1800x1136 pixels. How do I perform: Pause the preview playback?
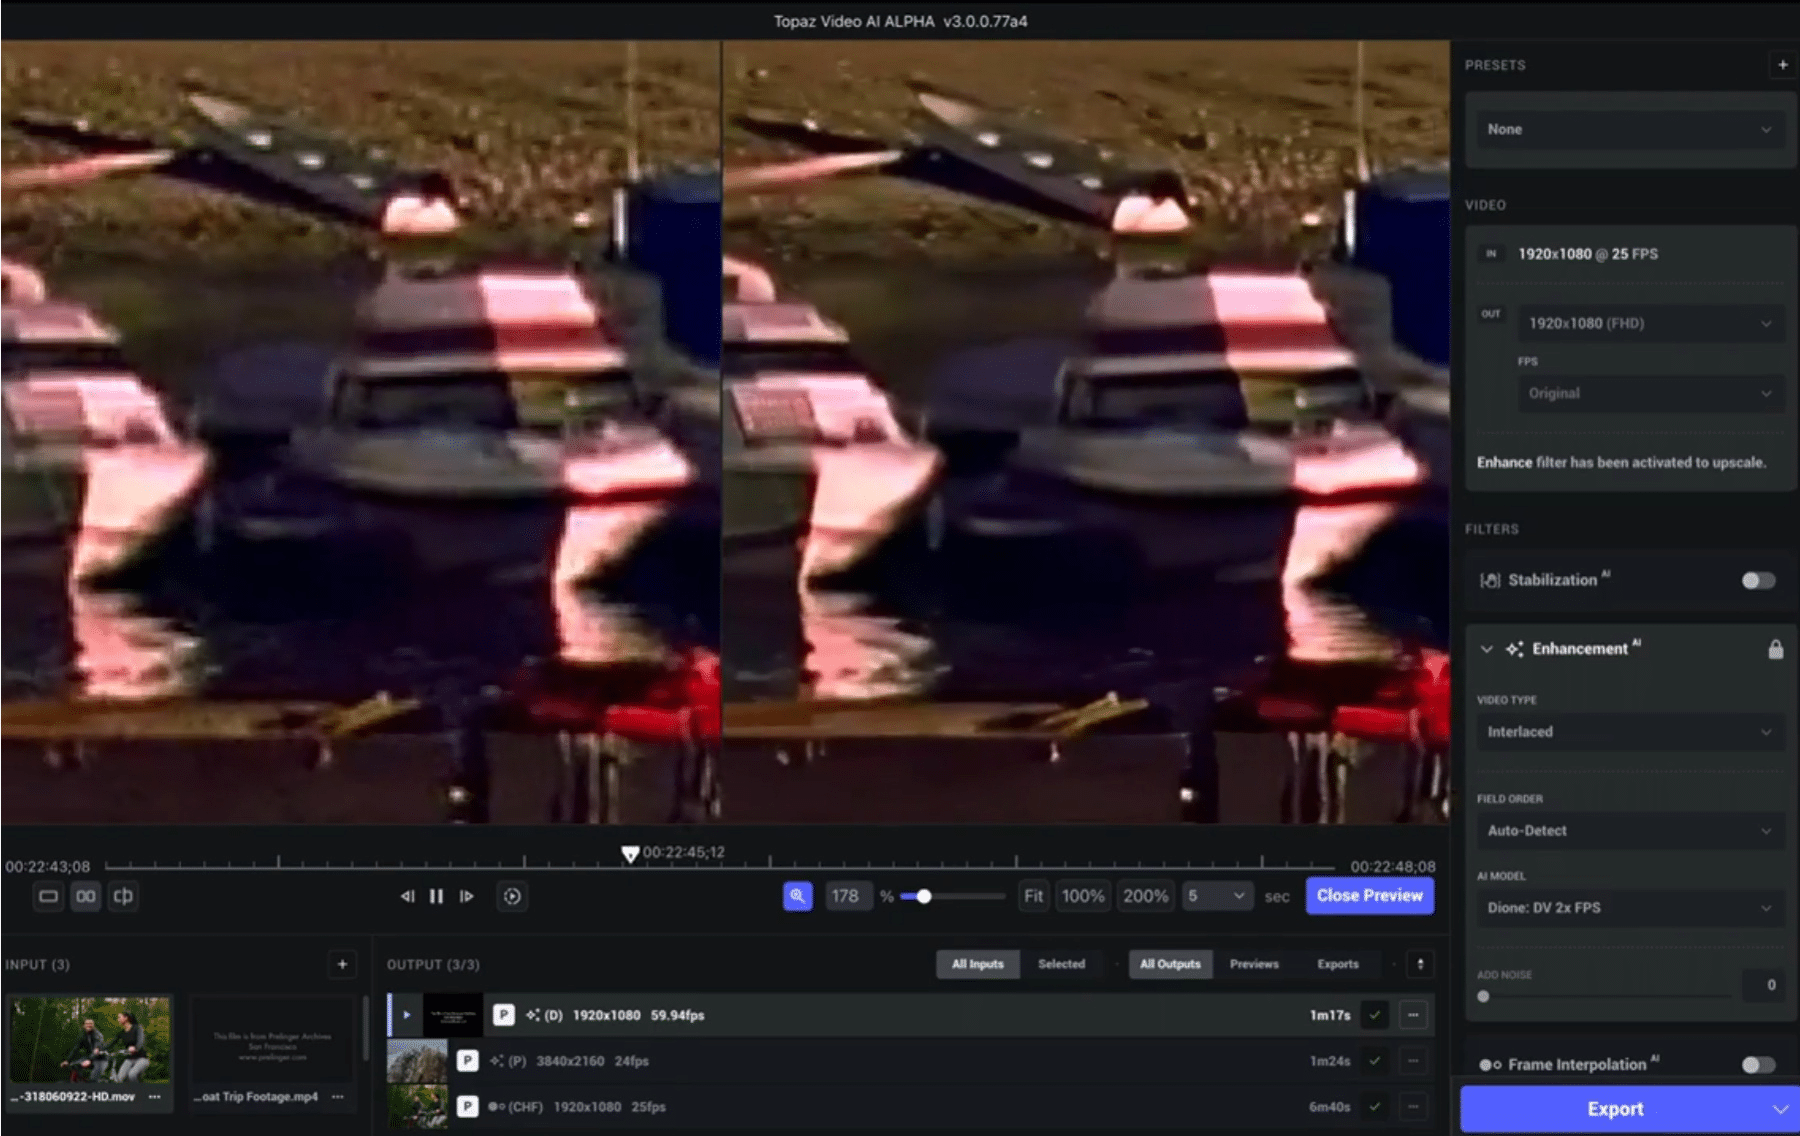[436, 896]
